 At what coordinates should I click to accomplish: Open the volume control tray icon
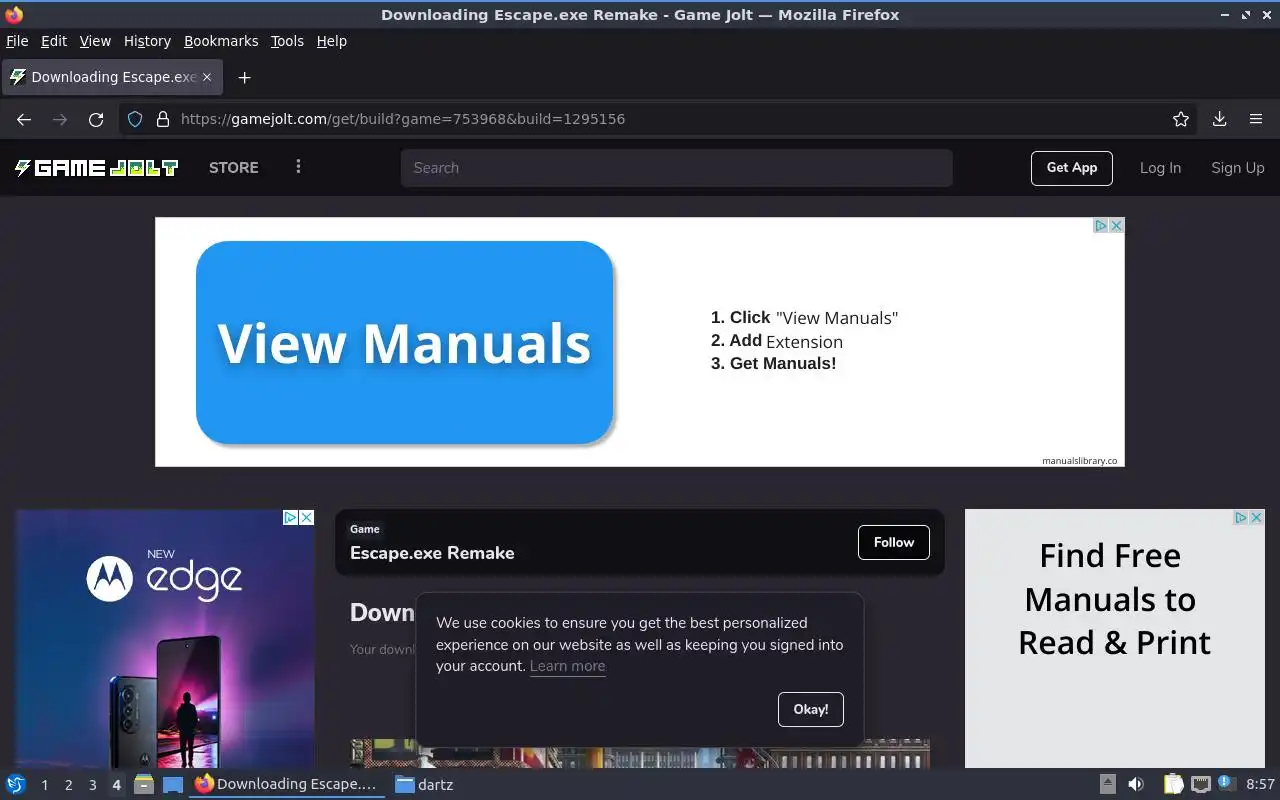pyautogui.click(x=1136, y=784)
